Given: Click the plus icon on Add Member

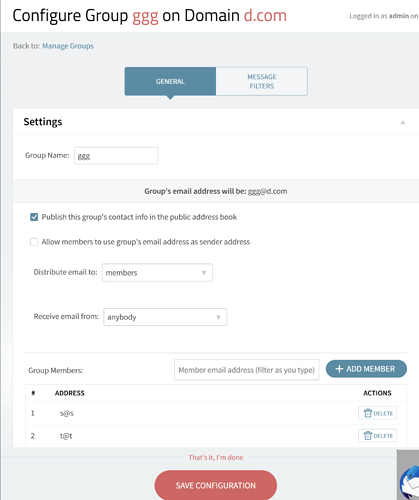Looking at the screenshot, I should click(x=339, y=369).
